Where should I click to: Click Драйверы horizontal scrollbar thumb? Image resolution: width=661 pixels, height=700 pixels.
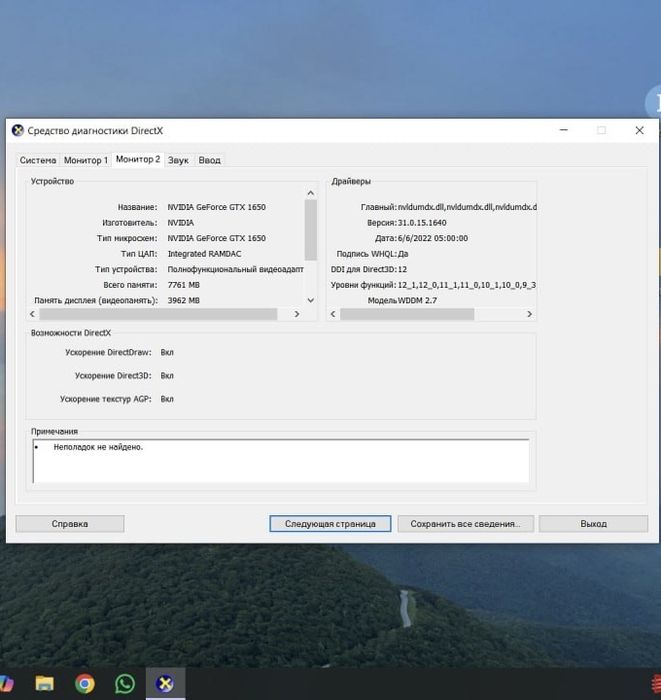(407, 314)
